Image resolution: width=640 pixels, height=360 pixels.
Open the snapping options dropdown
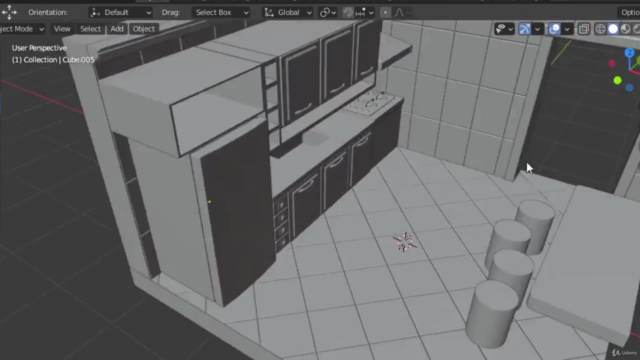364,13
